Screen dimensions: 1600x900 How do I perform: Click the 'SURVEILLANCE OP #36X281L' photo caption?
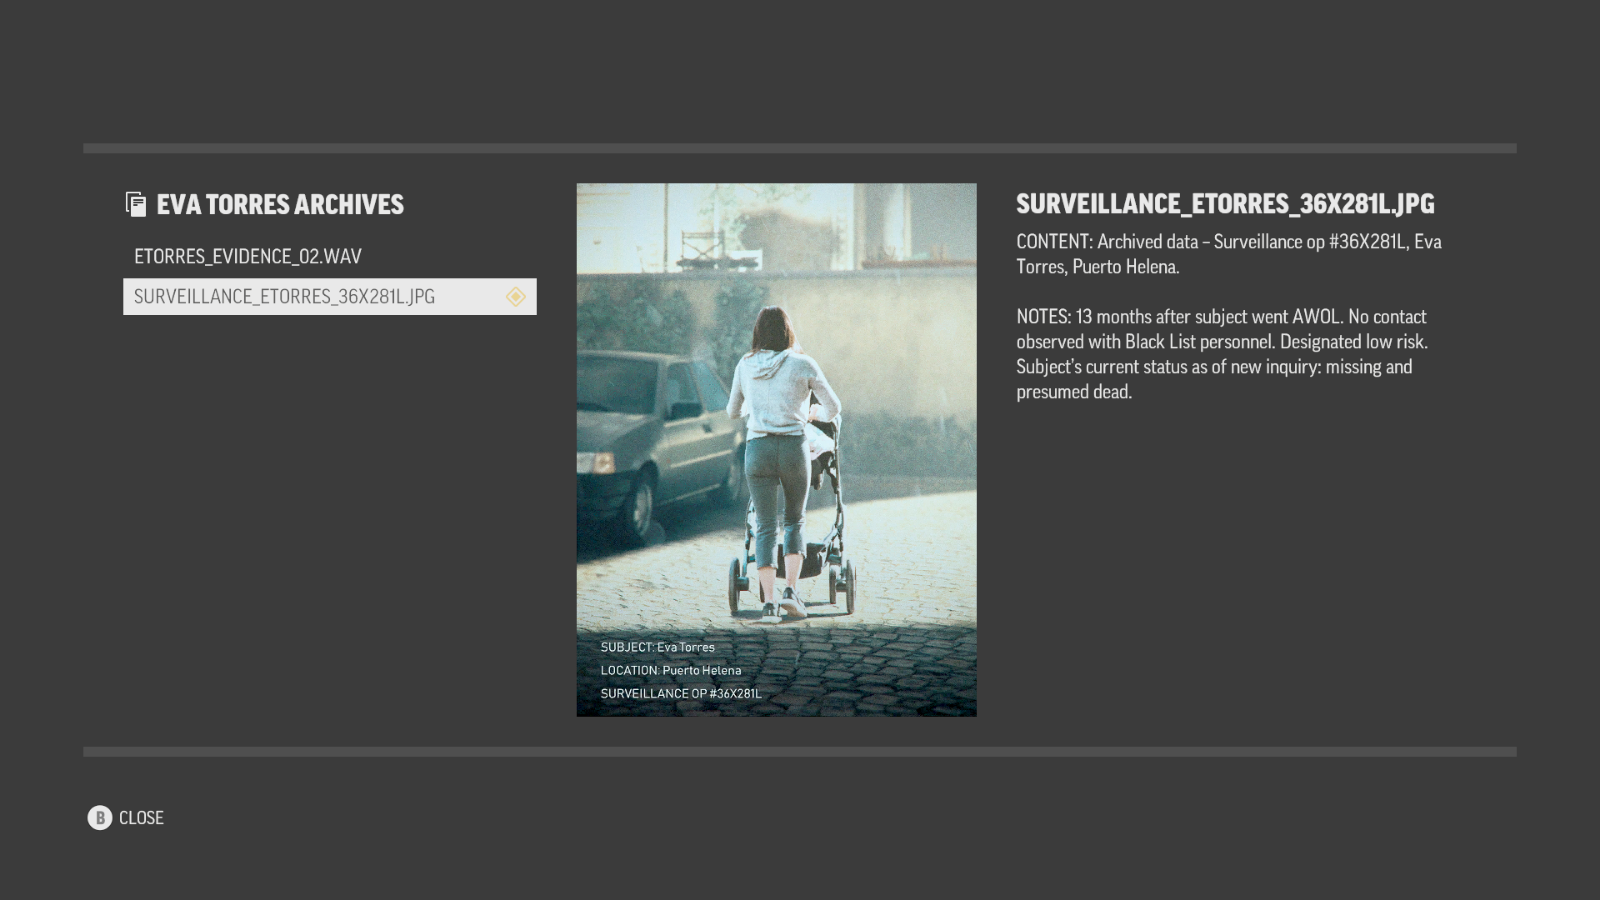click(681, 693)
